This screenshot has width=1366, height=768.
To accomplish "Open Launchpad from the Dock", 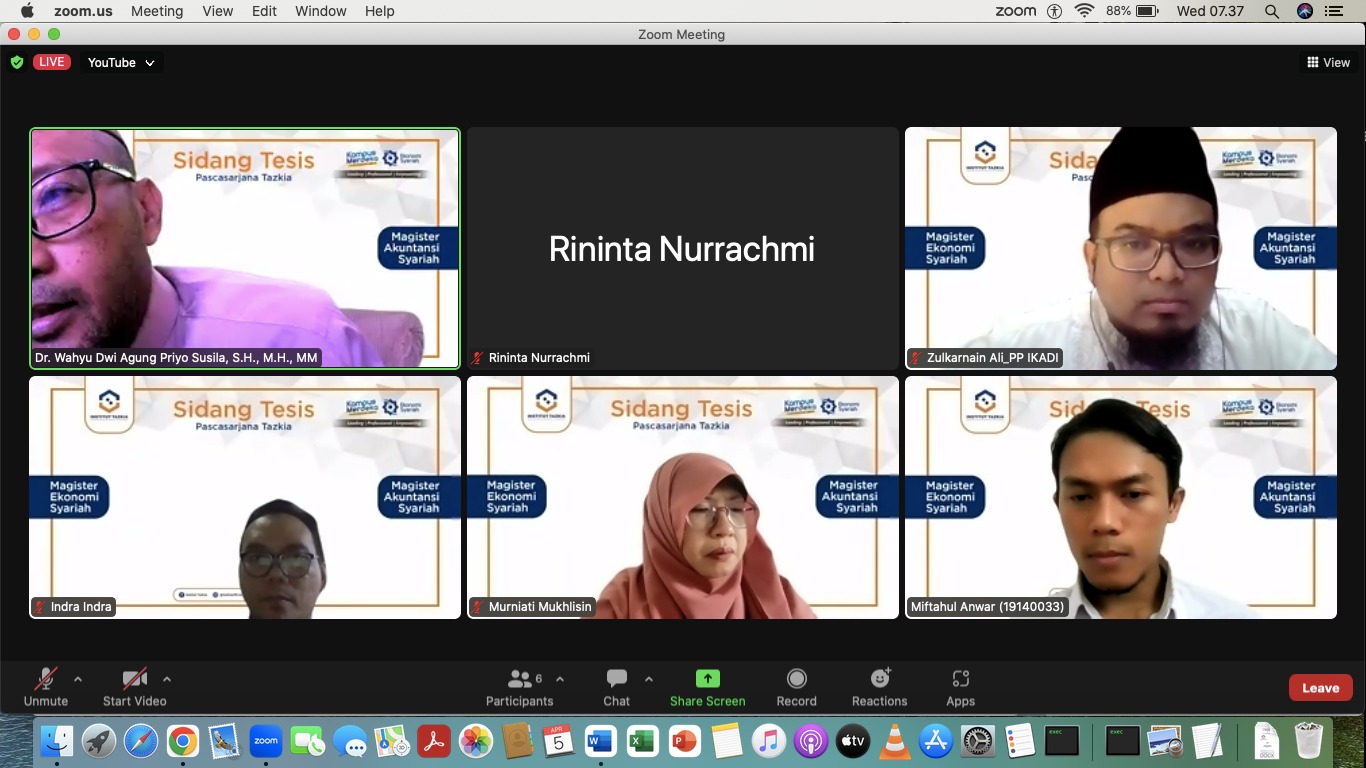I will click(99, 741).
